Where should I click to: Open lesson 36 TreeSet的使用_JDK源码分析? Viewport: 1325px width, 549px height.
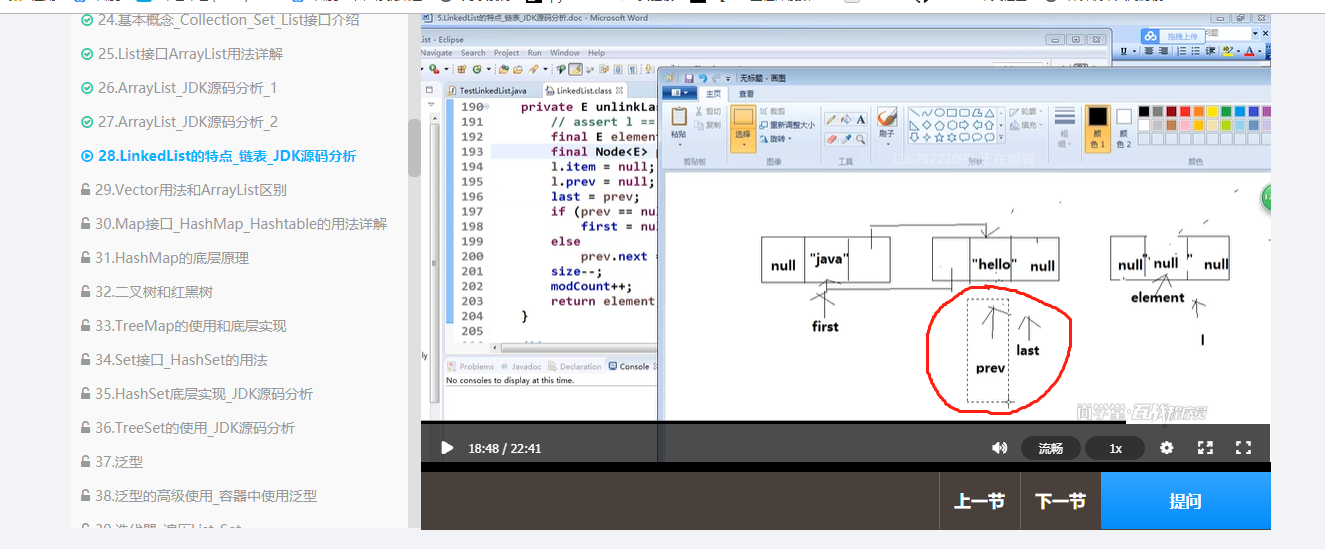point(188,428)
